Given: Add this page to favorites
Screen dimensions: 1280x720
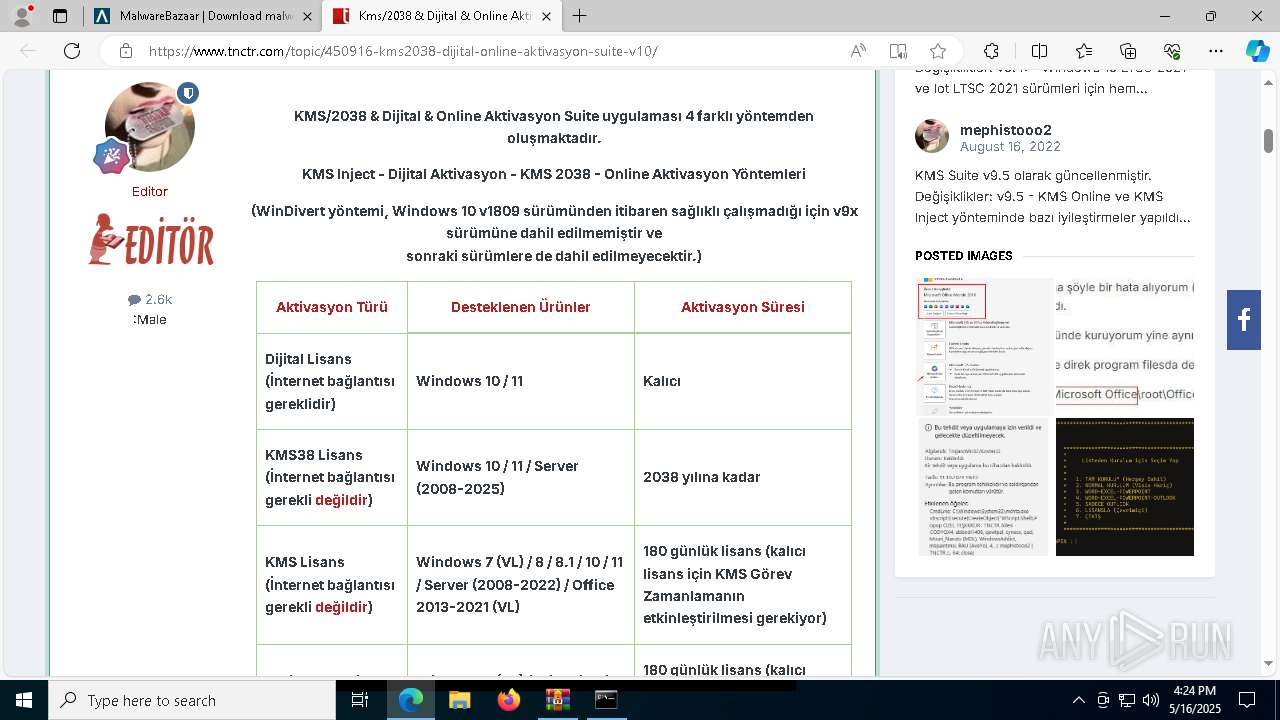Looking at the screenshot, I should tap(938, 51).
